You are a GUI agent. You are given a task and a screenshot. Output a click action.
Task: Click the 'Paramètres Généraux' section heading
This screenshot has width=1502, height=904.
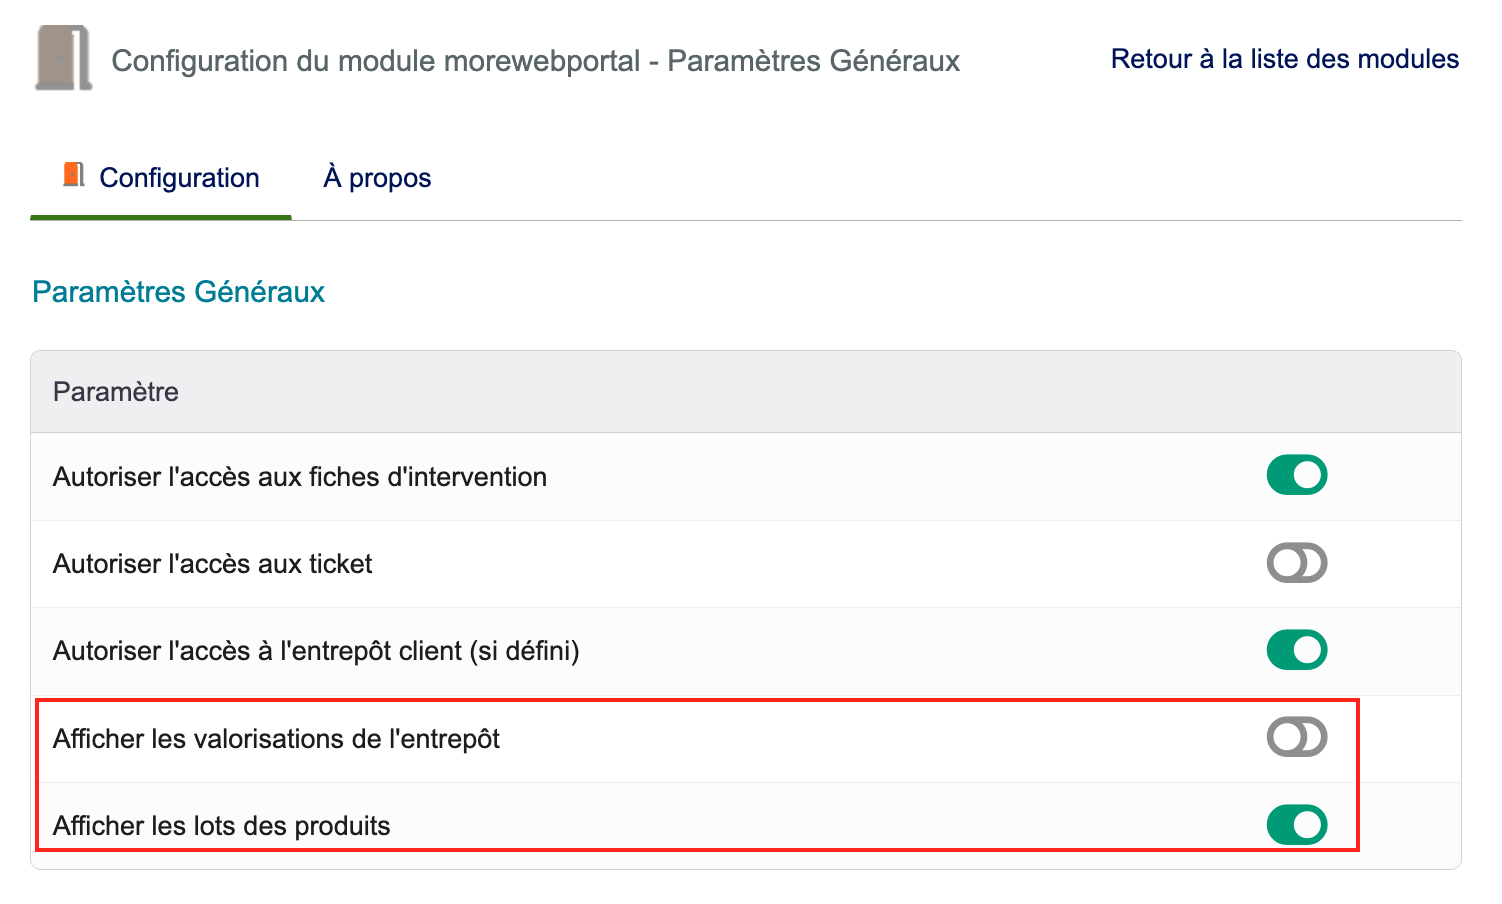coord(178,292)
